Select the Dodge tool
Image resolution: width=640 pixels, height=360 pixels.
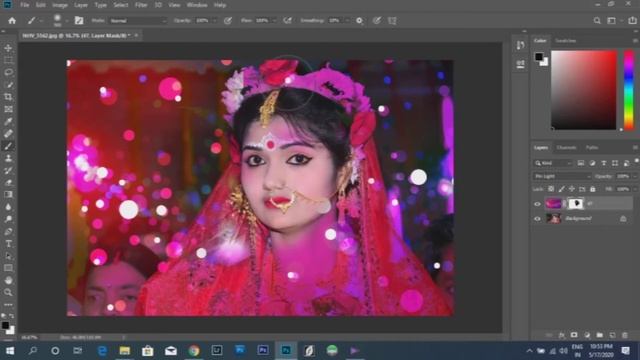coord(8,219)
